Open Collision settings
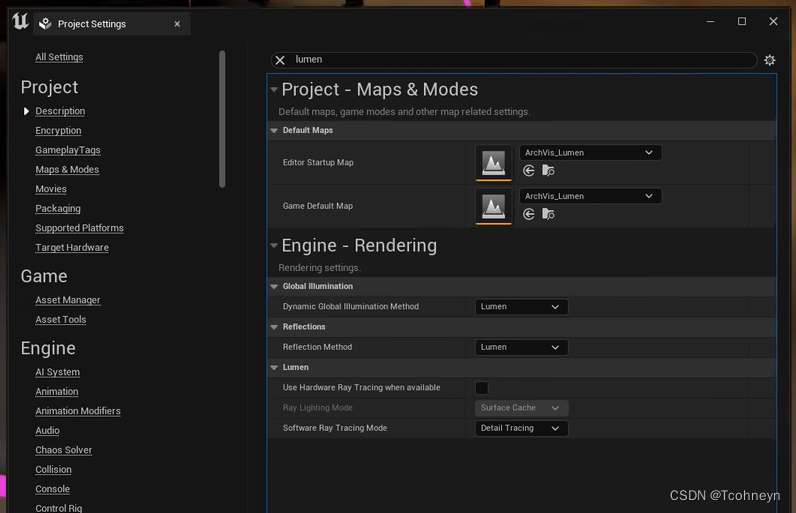This screenshot has height=513, width=796. 53,470
